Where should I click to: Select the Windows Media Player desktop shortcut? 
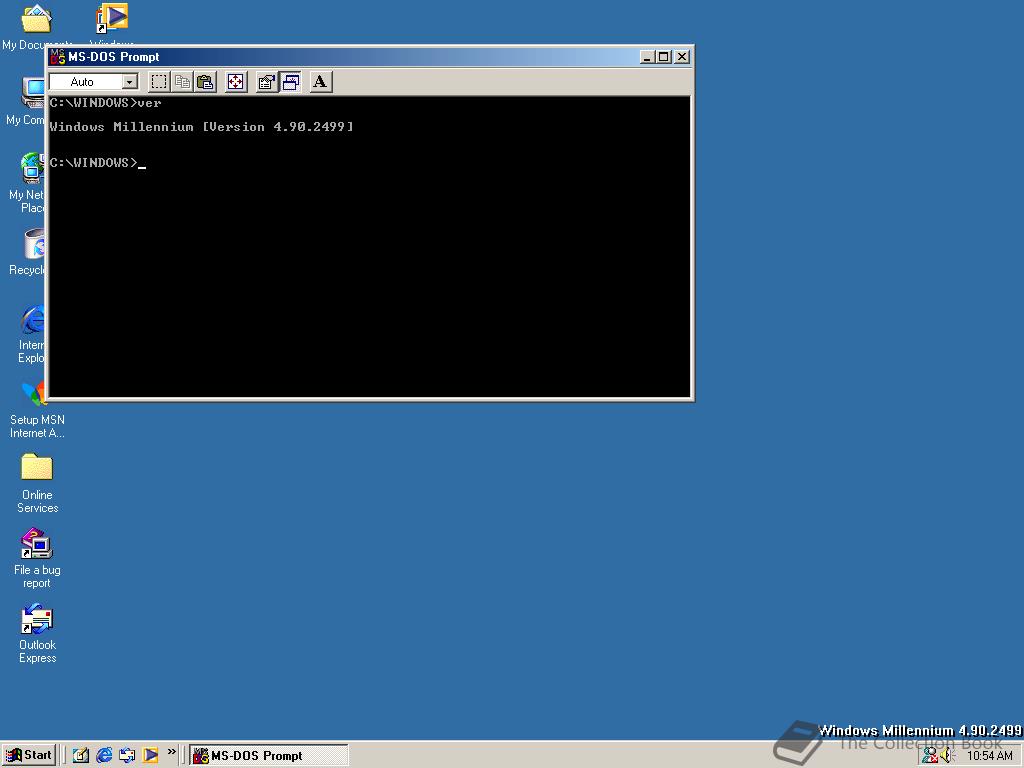coord(112,18)
